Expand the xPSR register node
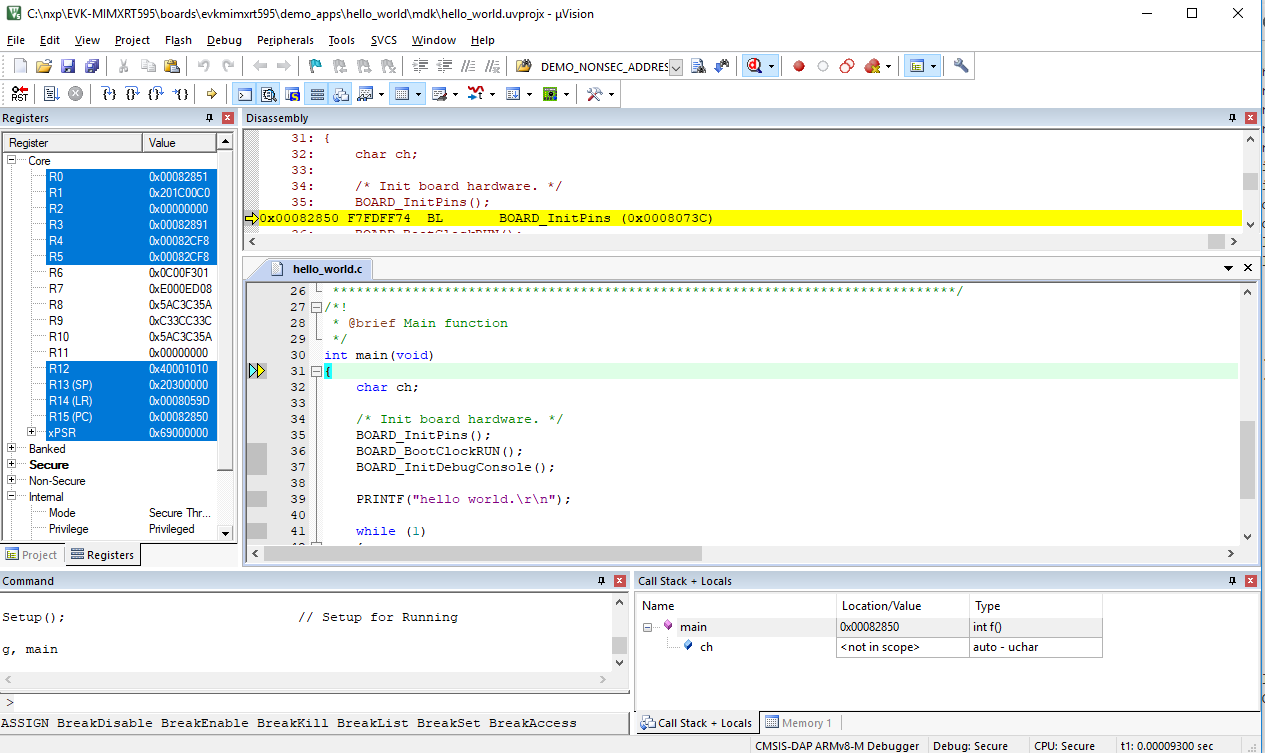Image resolution: width=1265 pixels, height=753 pixels. coord(32,433)
